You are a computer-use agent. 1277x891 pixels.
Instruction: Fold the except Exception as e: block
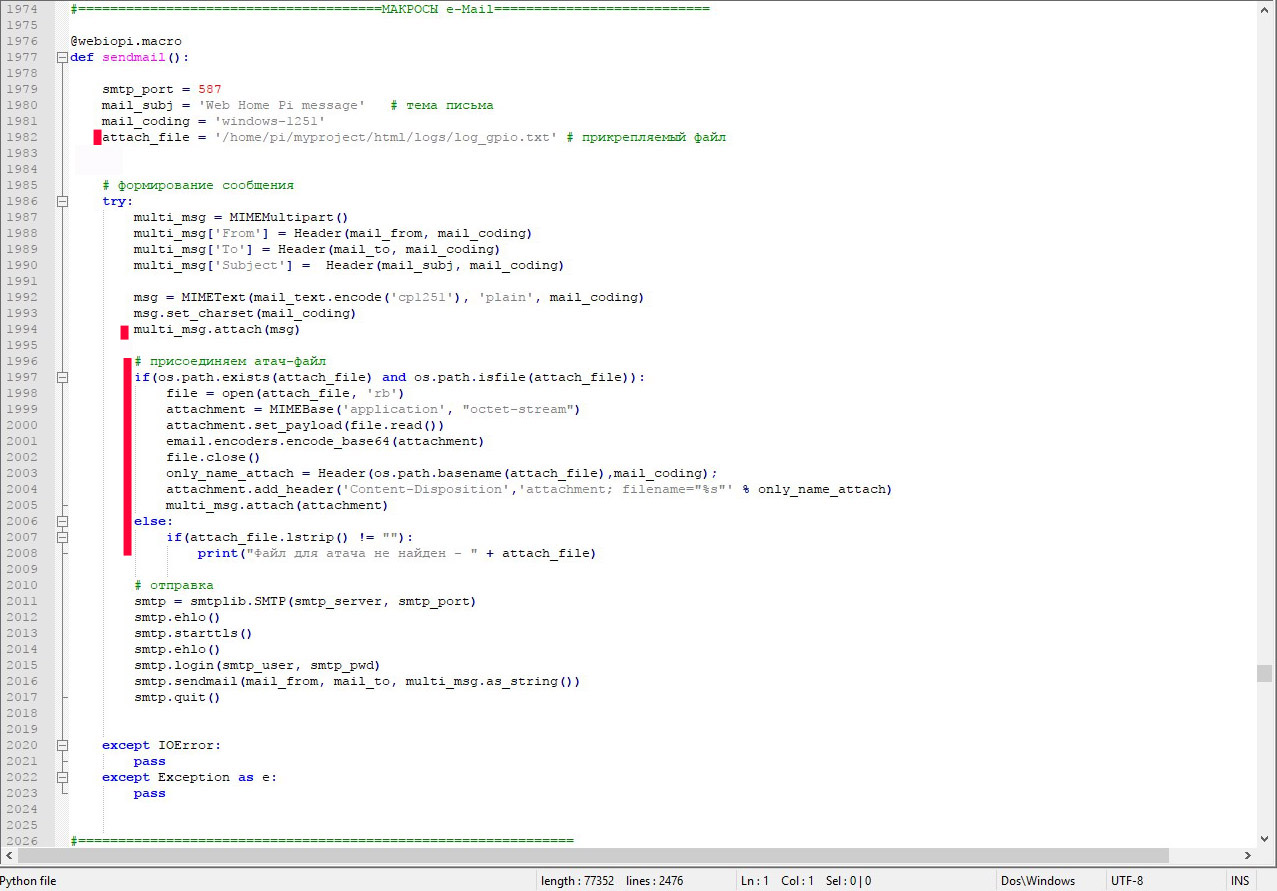pyautogui.click(x=63, y=777)
